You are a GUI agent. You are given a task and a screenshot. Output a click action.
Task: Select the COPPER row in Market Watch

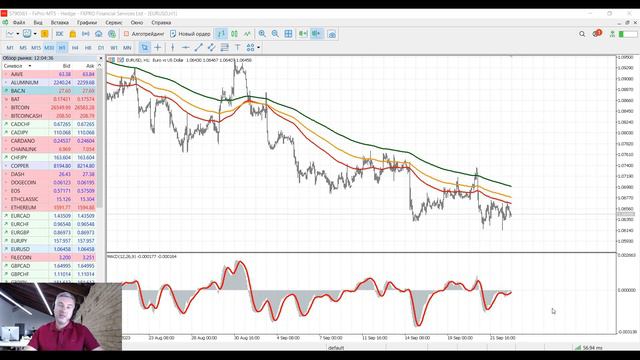click(x=49, y=166)
